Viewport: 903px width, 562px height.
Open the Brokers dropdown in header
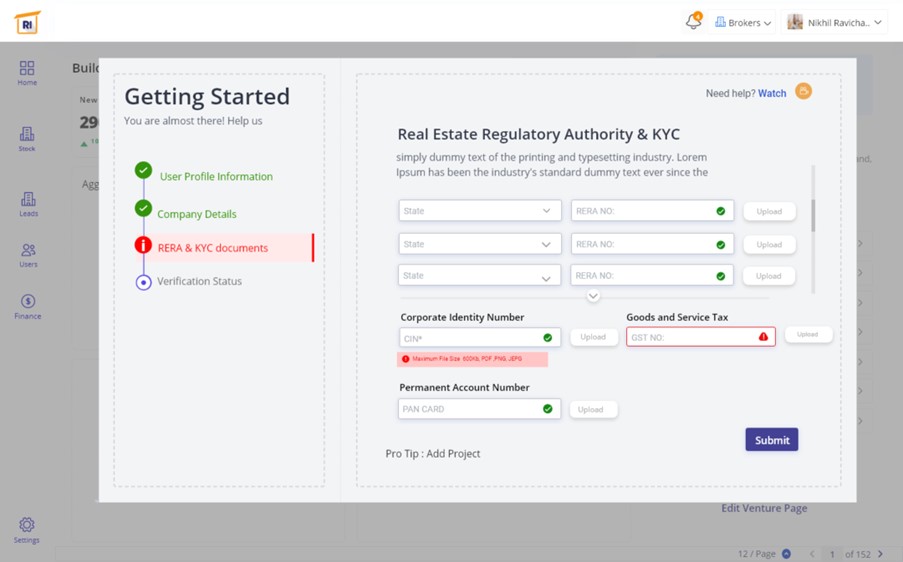point(743,22)
